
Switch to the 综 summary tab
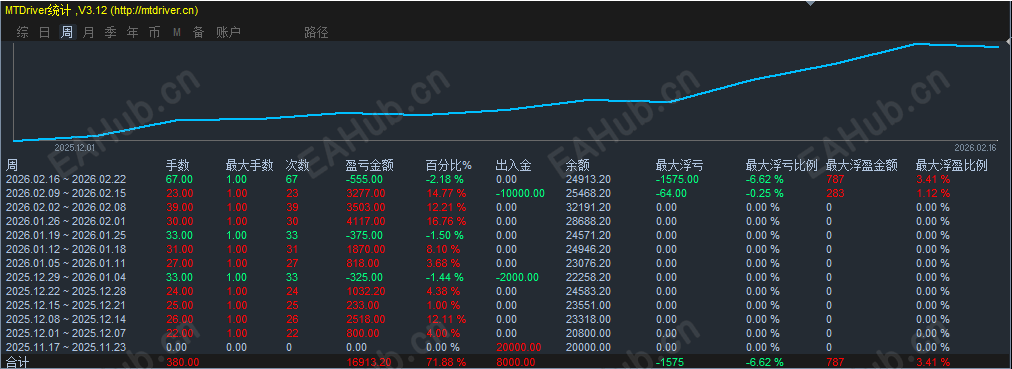coord(23,32)
